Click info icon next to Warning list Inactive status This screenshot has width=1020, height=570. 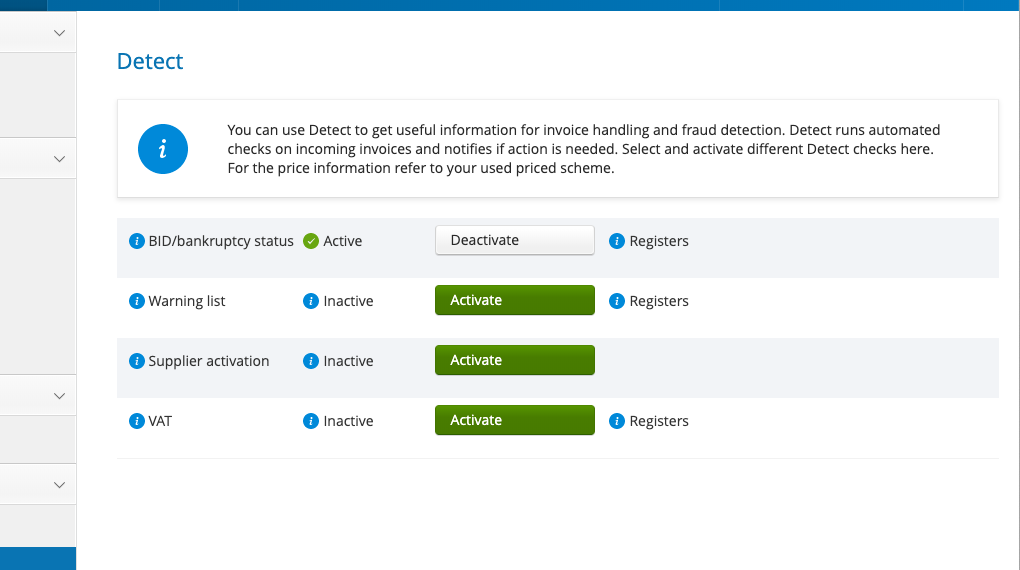tap(311, 301)
